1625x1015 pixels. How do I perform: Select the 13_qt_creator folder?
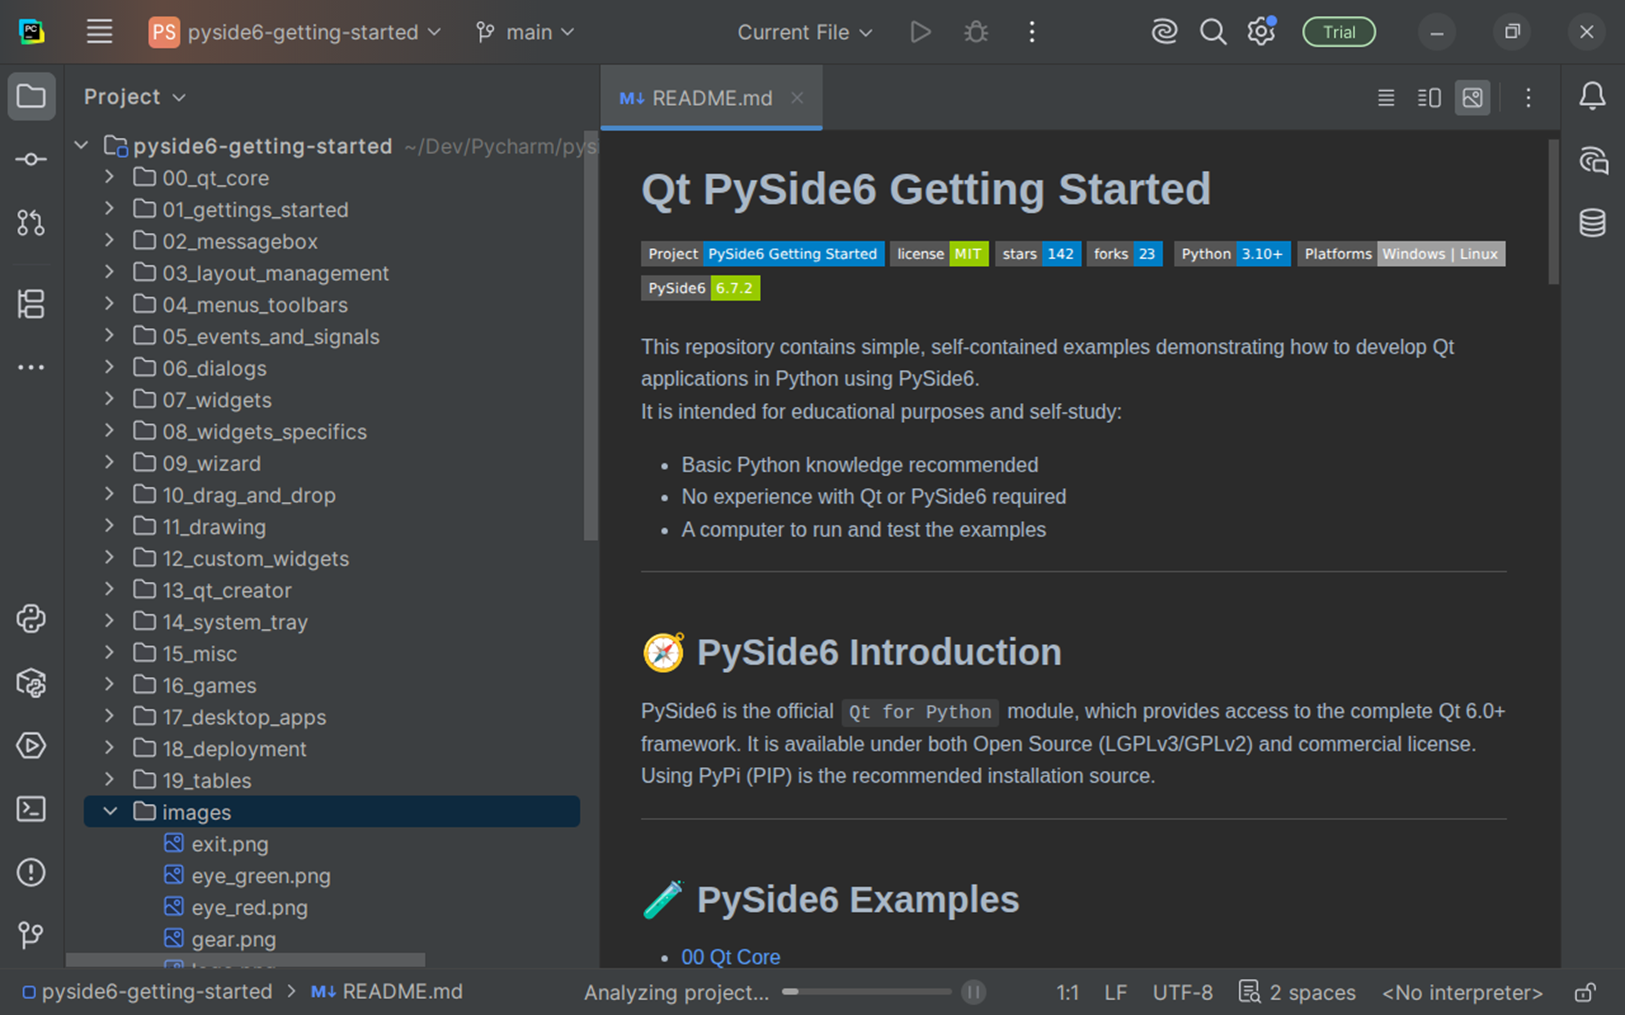click(x=227, y=590)
